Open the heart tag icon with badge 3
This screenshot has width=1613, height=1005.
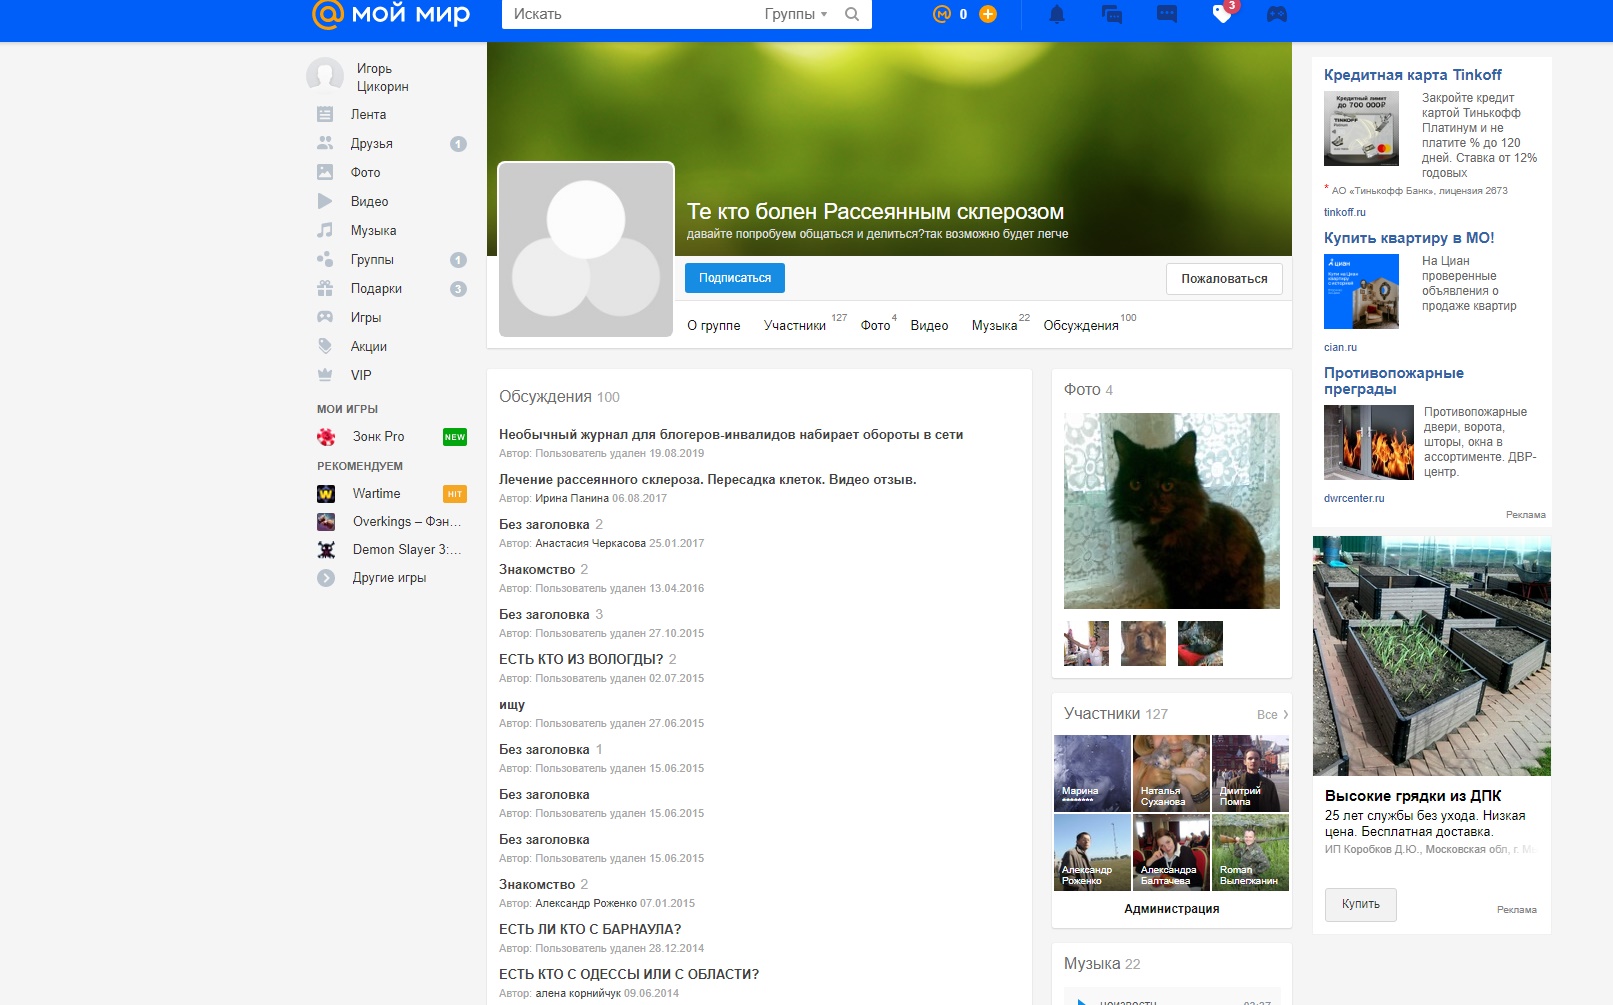(x=1222, y=14)
